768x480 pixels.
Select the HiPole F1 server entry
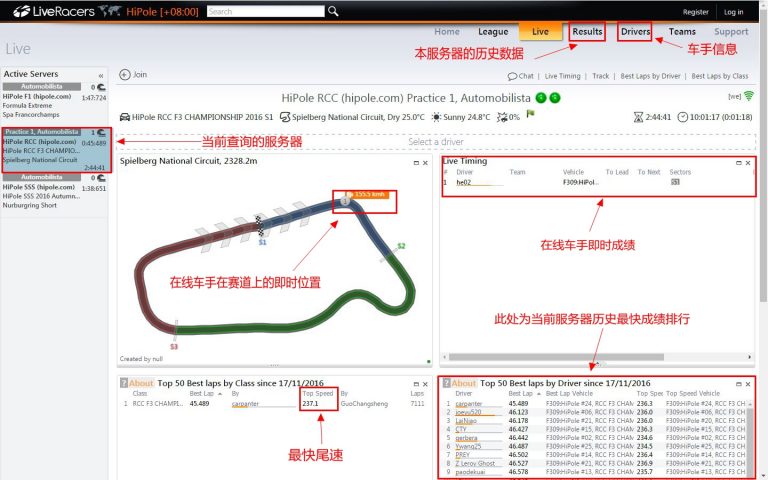click(x=54, y=101)
